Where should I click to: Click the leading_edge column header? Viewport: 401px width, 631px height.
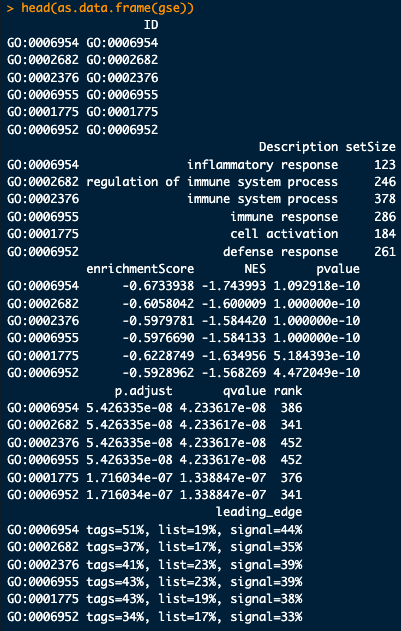pos(259,513)
